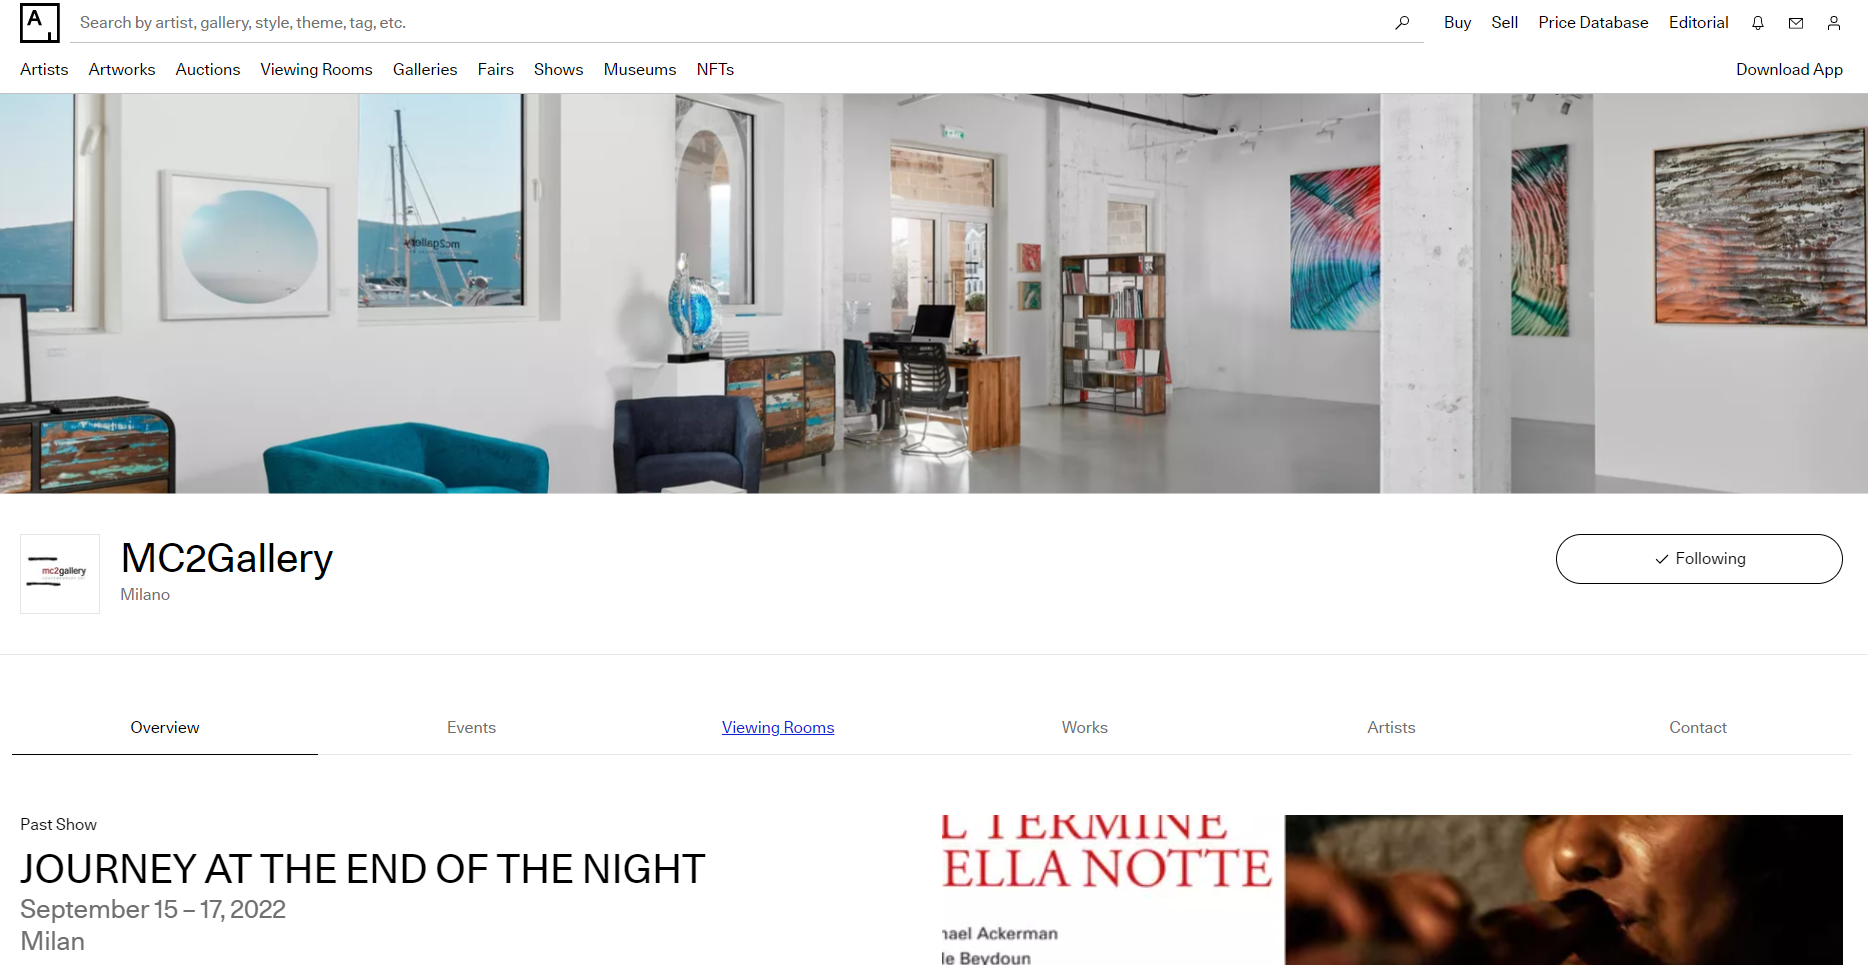Open the Works tab
This screenshot has width=1868, height=965.
coord(1084,727)
